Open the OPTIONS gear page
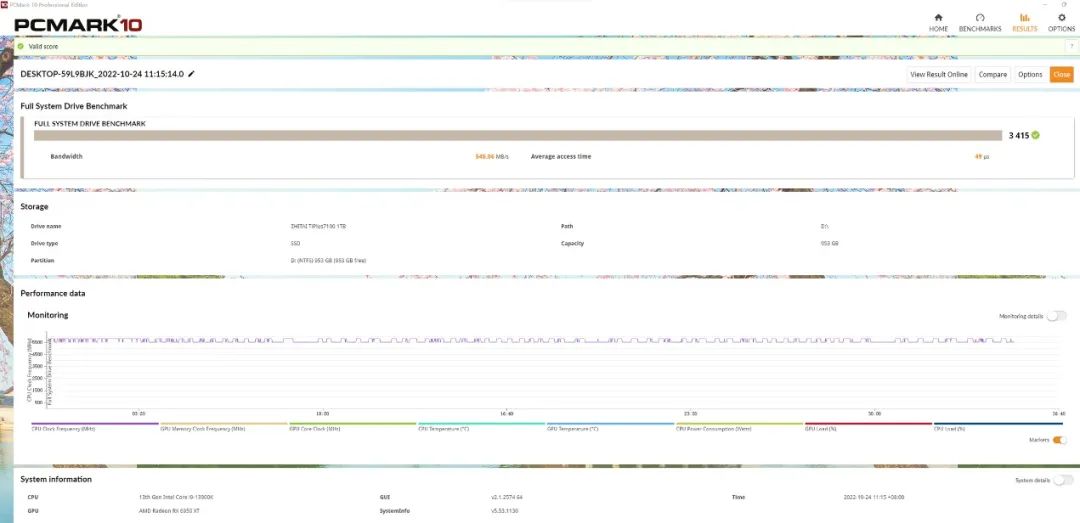 click(x=1061, y=23)
